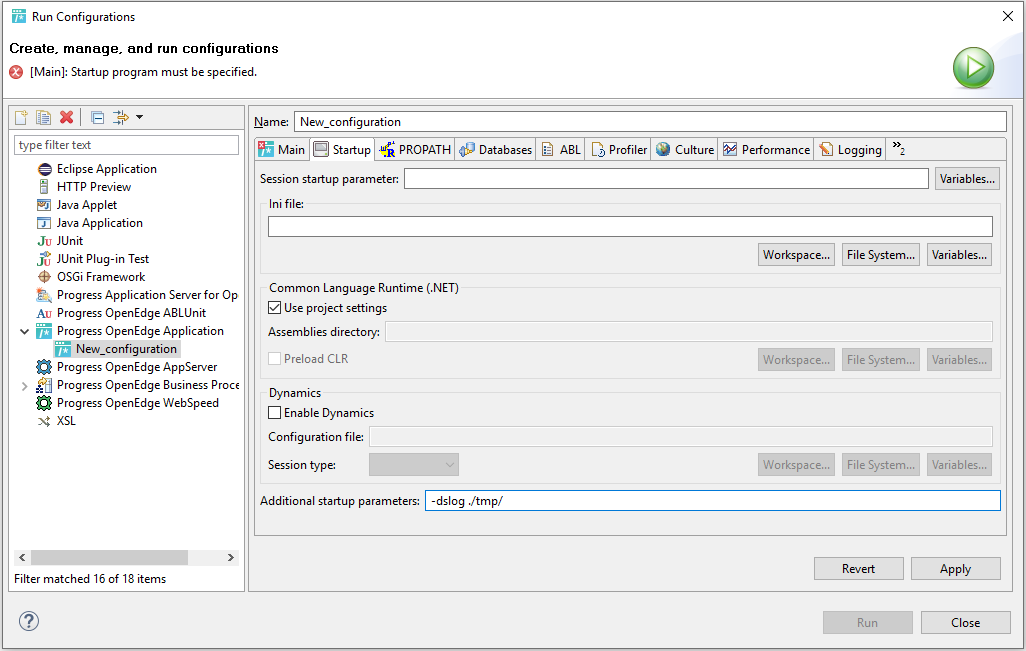
Task: Browse Workspace for Ini file
Action: tap(796, 255)
